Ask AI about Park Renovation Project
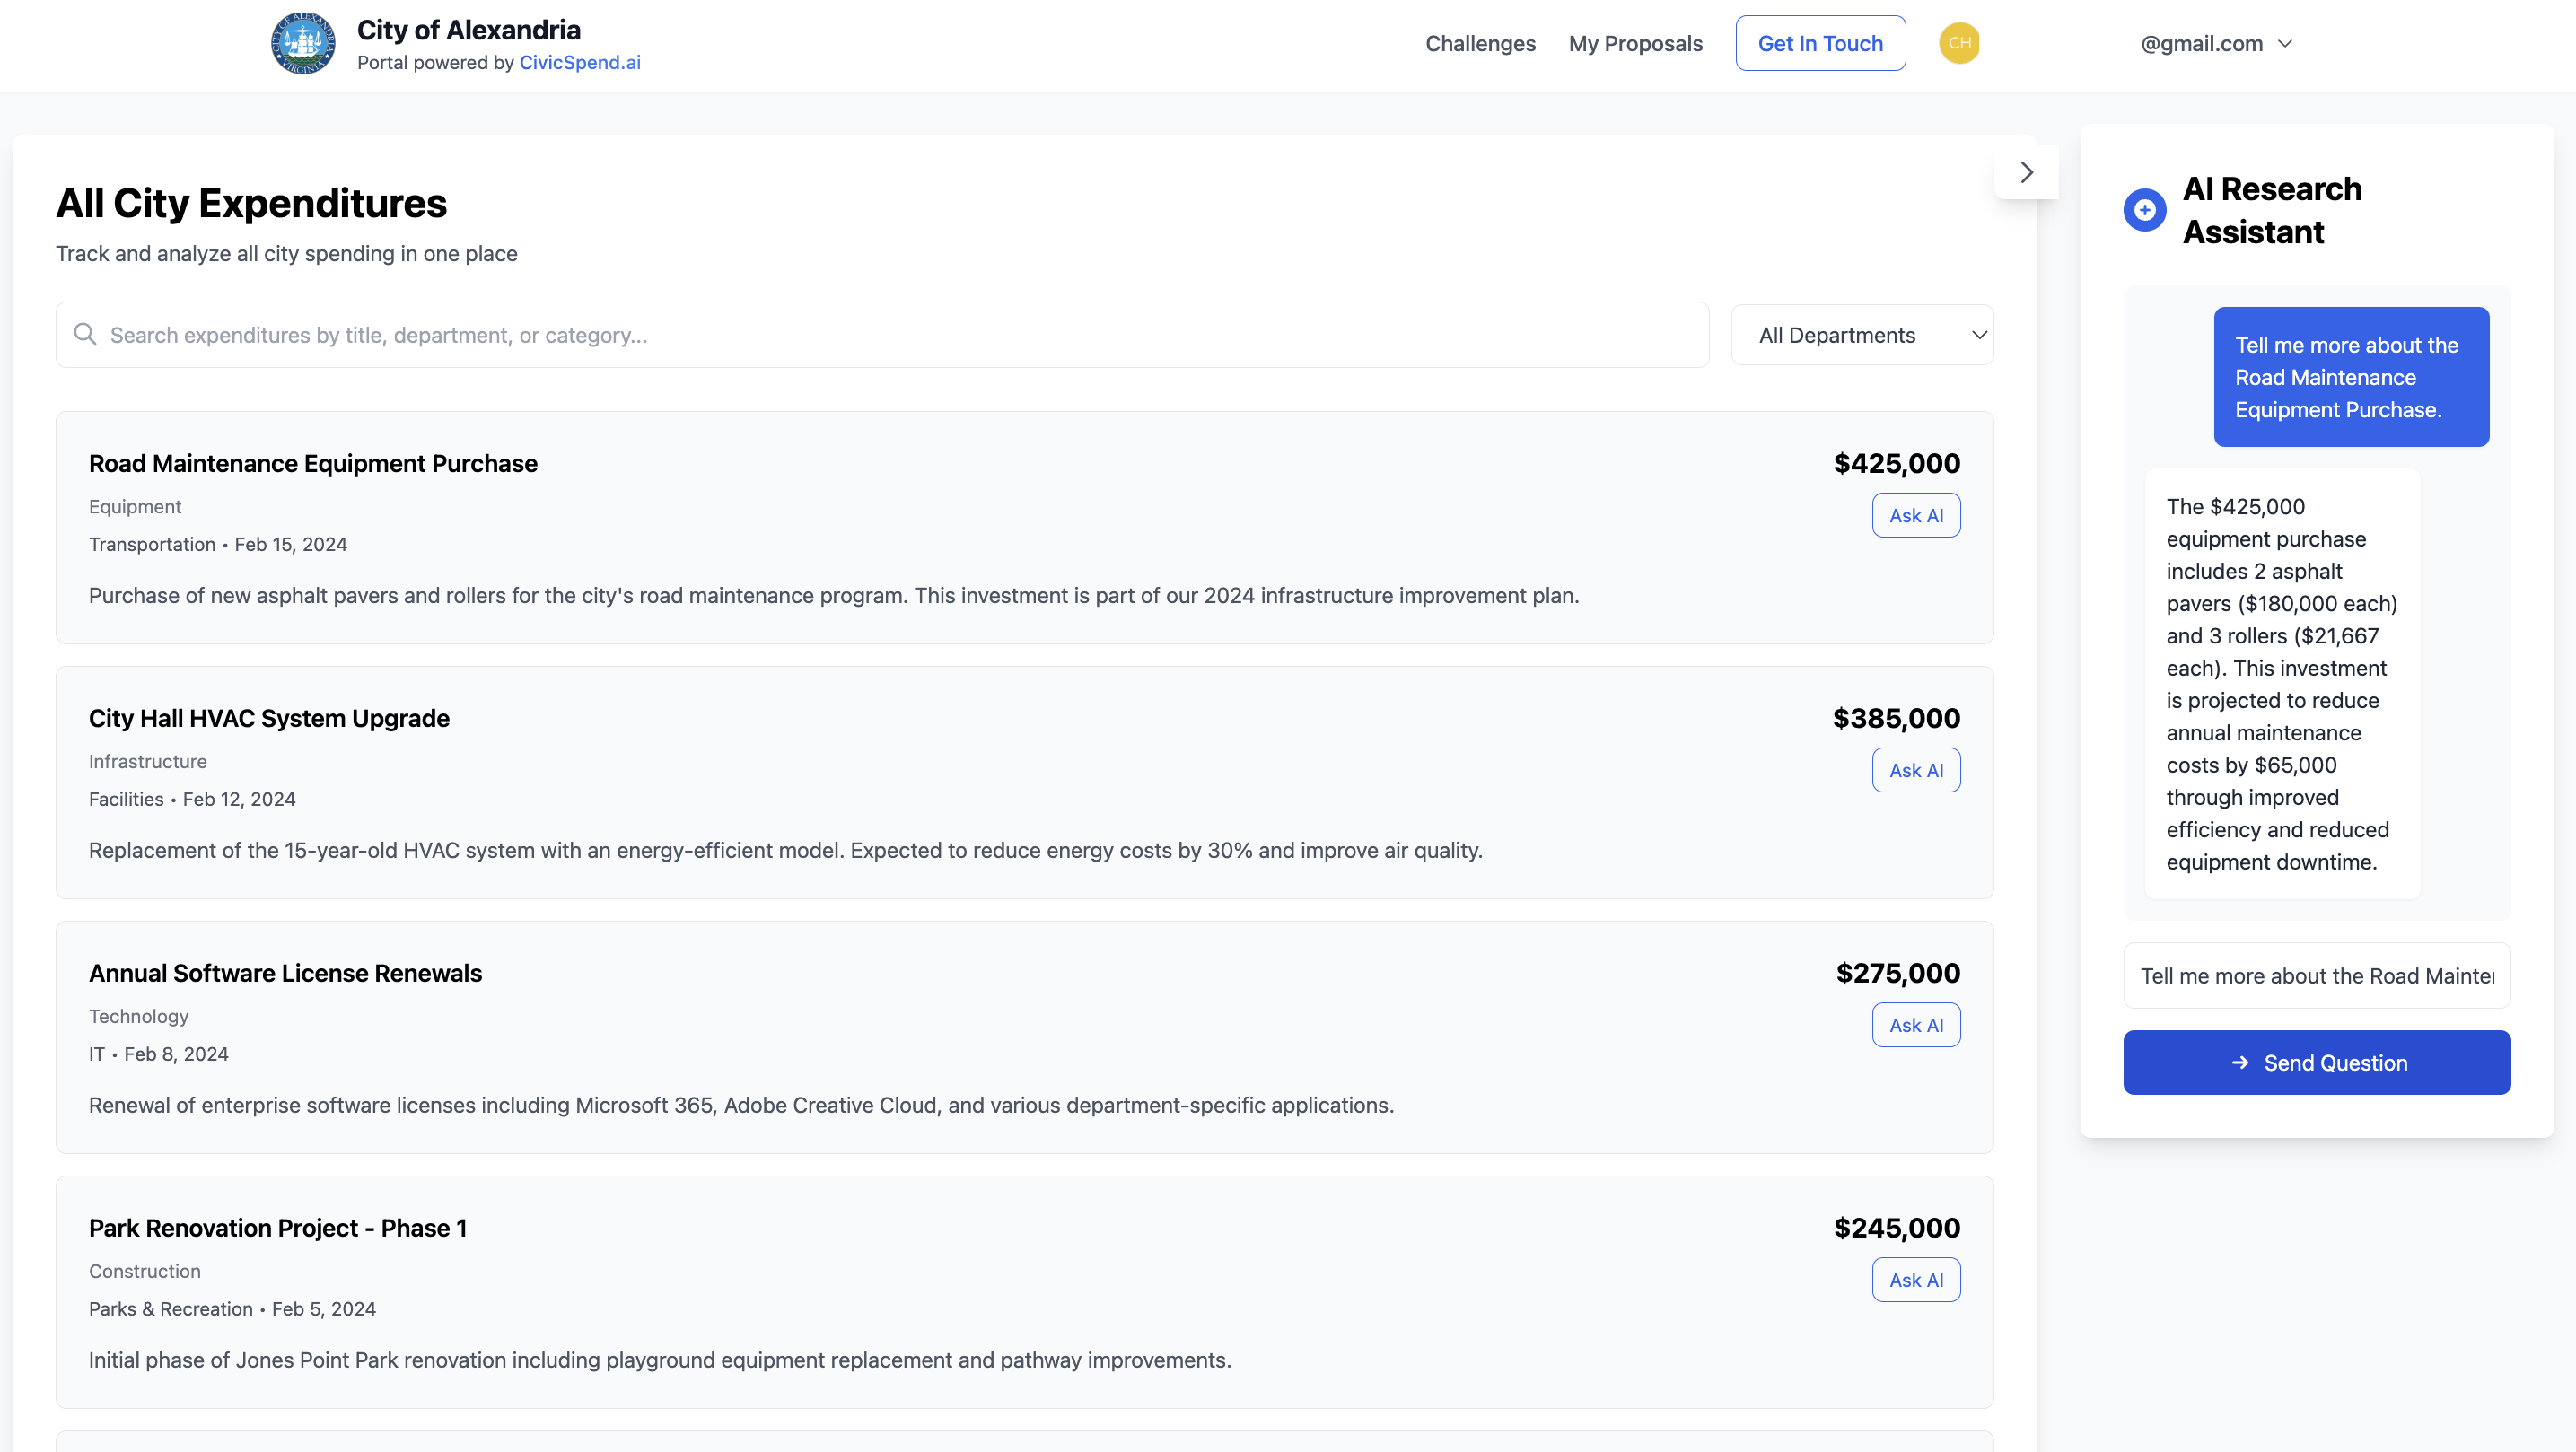This screenshot has width=2576, height=1452. pyautogui.click(x=1915, y=1280)
